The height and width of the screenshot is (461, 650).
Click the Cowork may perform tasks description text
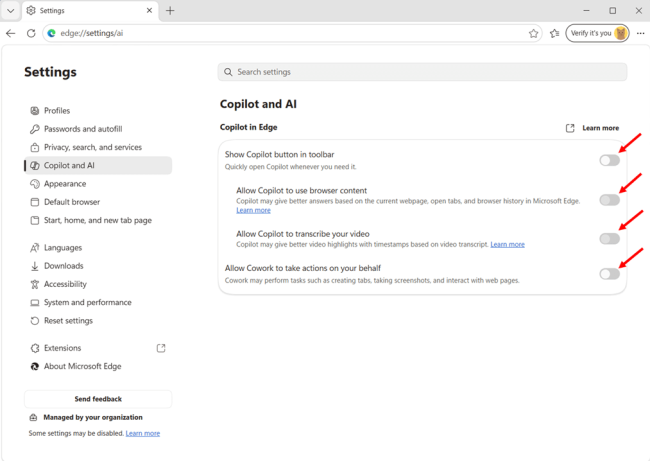tap(372, 280)
